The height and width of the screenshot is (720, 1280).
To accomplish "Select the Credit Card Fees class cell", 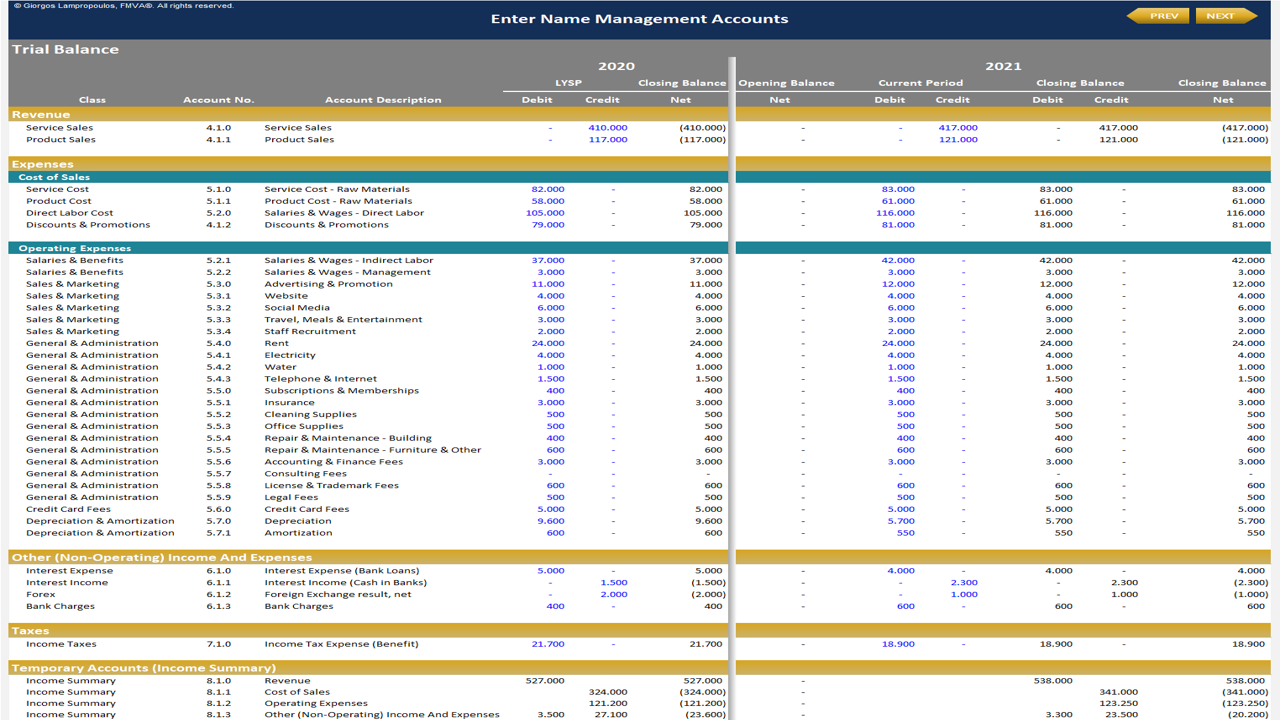I will point(68,509).
